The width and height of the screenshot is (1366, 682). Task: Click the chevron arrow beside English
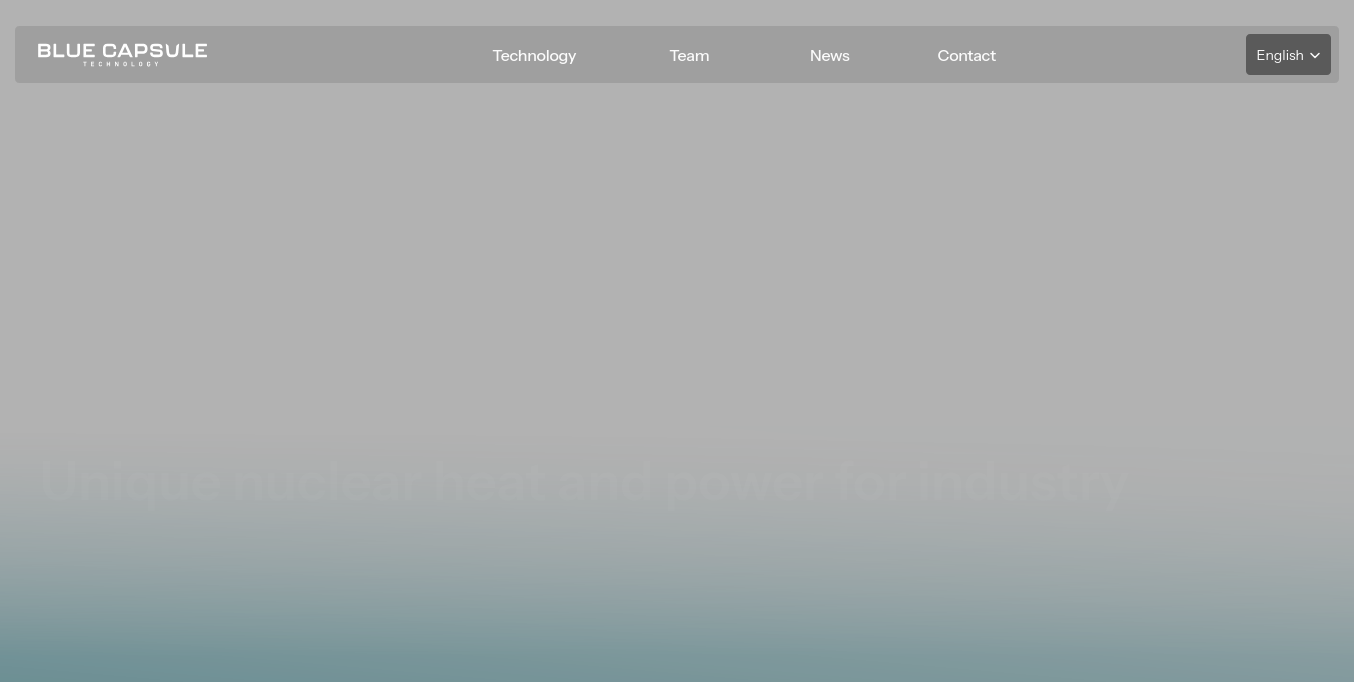click(1315, 56)
